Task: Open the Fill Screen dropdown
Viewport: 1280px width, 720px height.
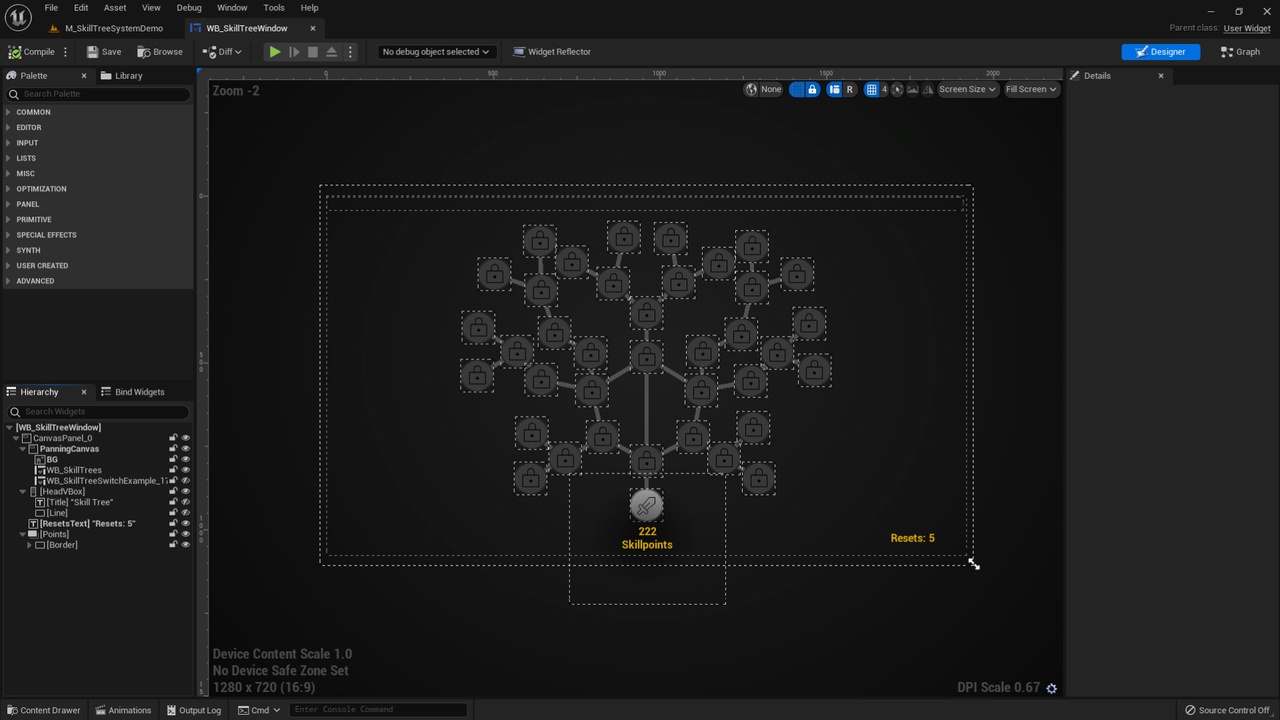Action: 1030,89
